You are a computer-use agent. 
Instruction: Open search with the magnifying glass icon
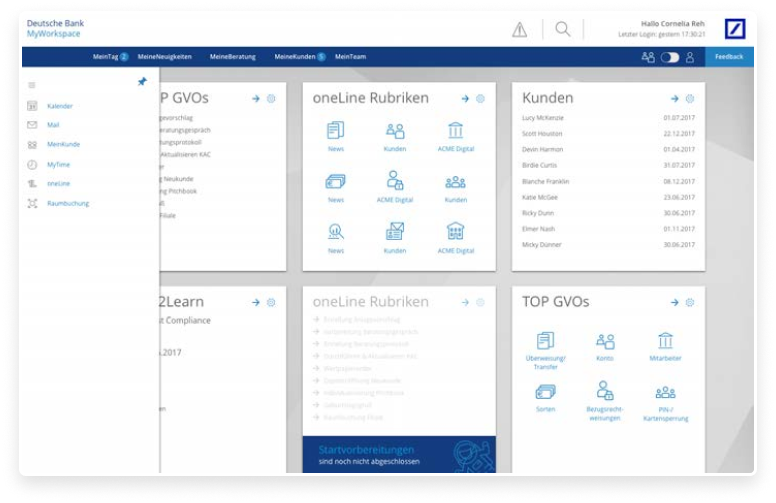pyautogui.click(x=563, y=30)
